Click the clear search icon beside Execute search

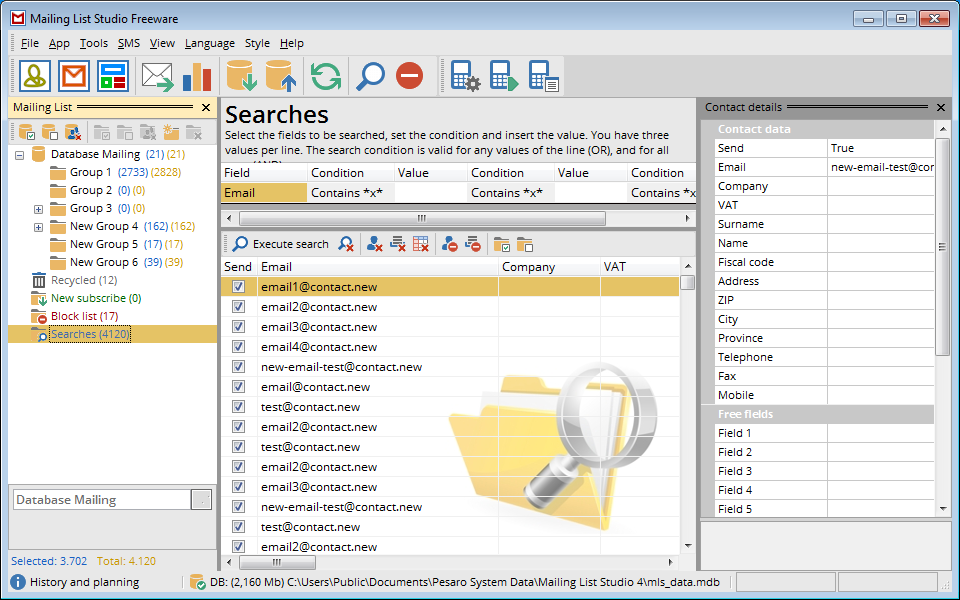click(x=346, y=244)
